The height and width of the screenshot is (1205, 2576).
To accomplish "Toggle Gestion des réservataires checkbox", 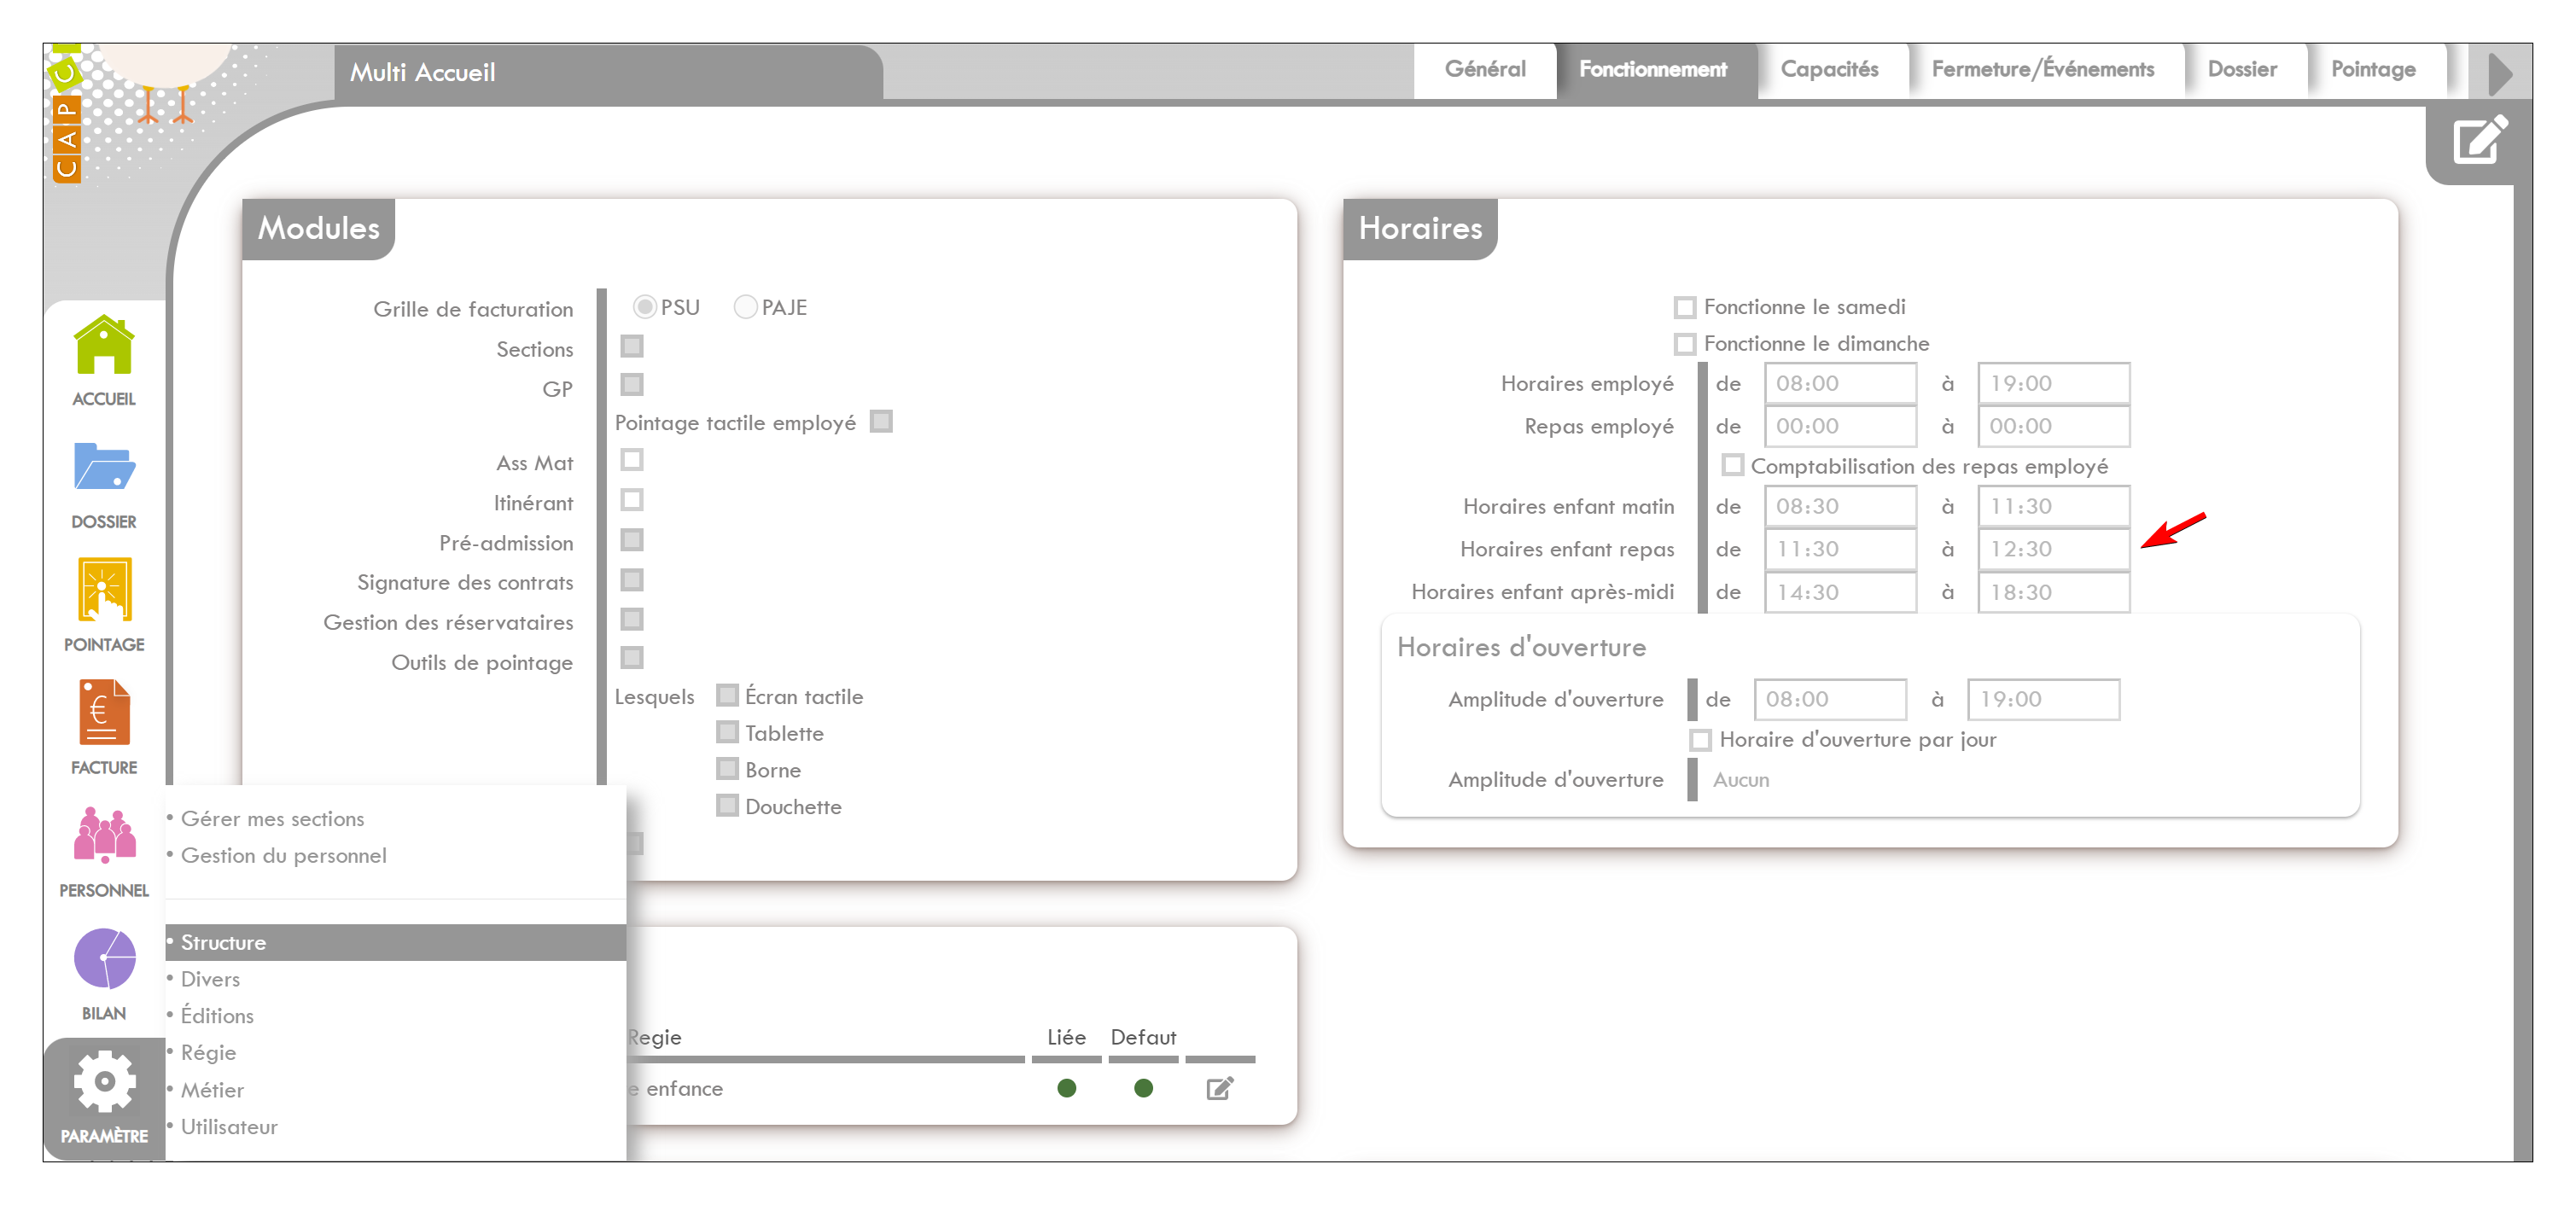I will 632,620.
